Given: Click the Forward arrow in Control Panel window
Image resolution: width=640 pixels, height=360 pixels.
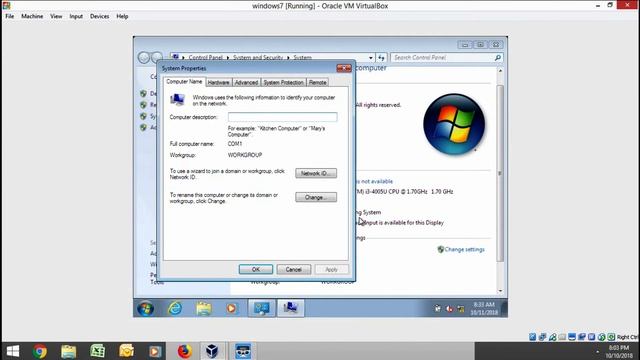Looking at the screenshot, I should tap(157, 58).
